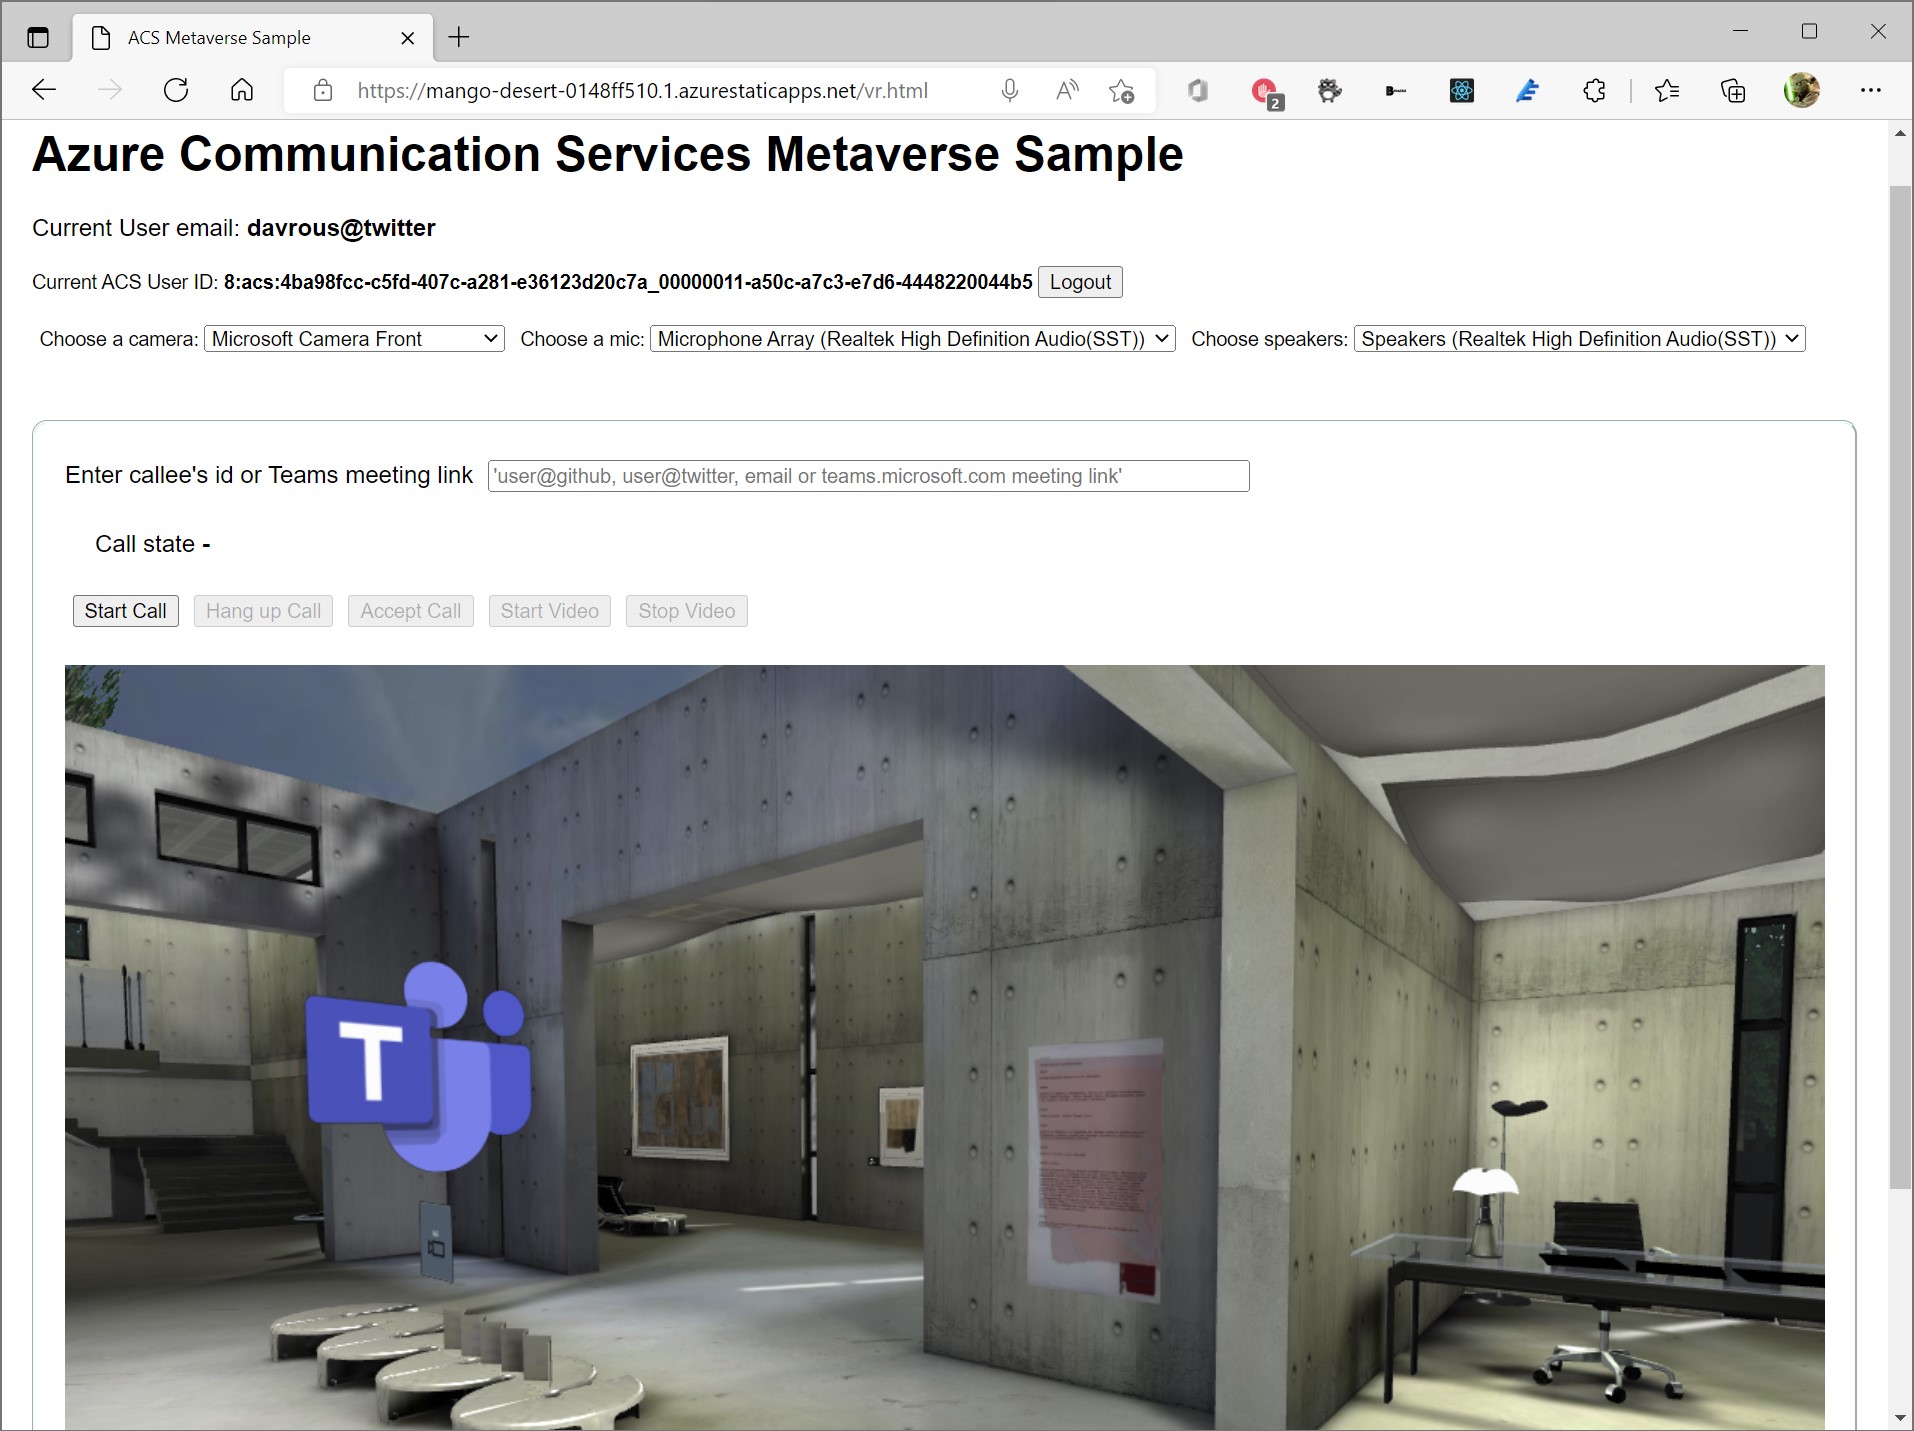Click the Stop Video button
This screenshot has height=1431, width=1914.
pyautogui.click(x=687, y=611)
